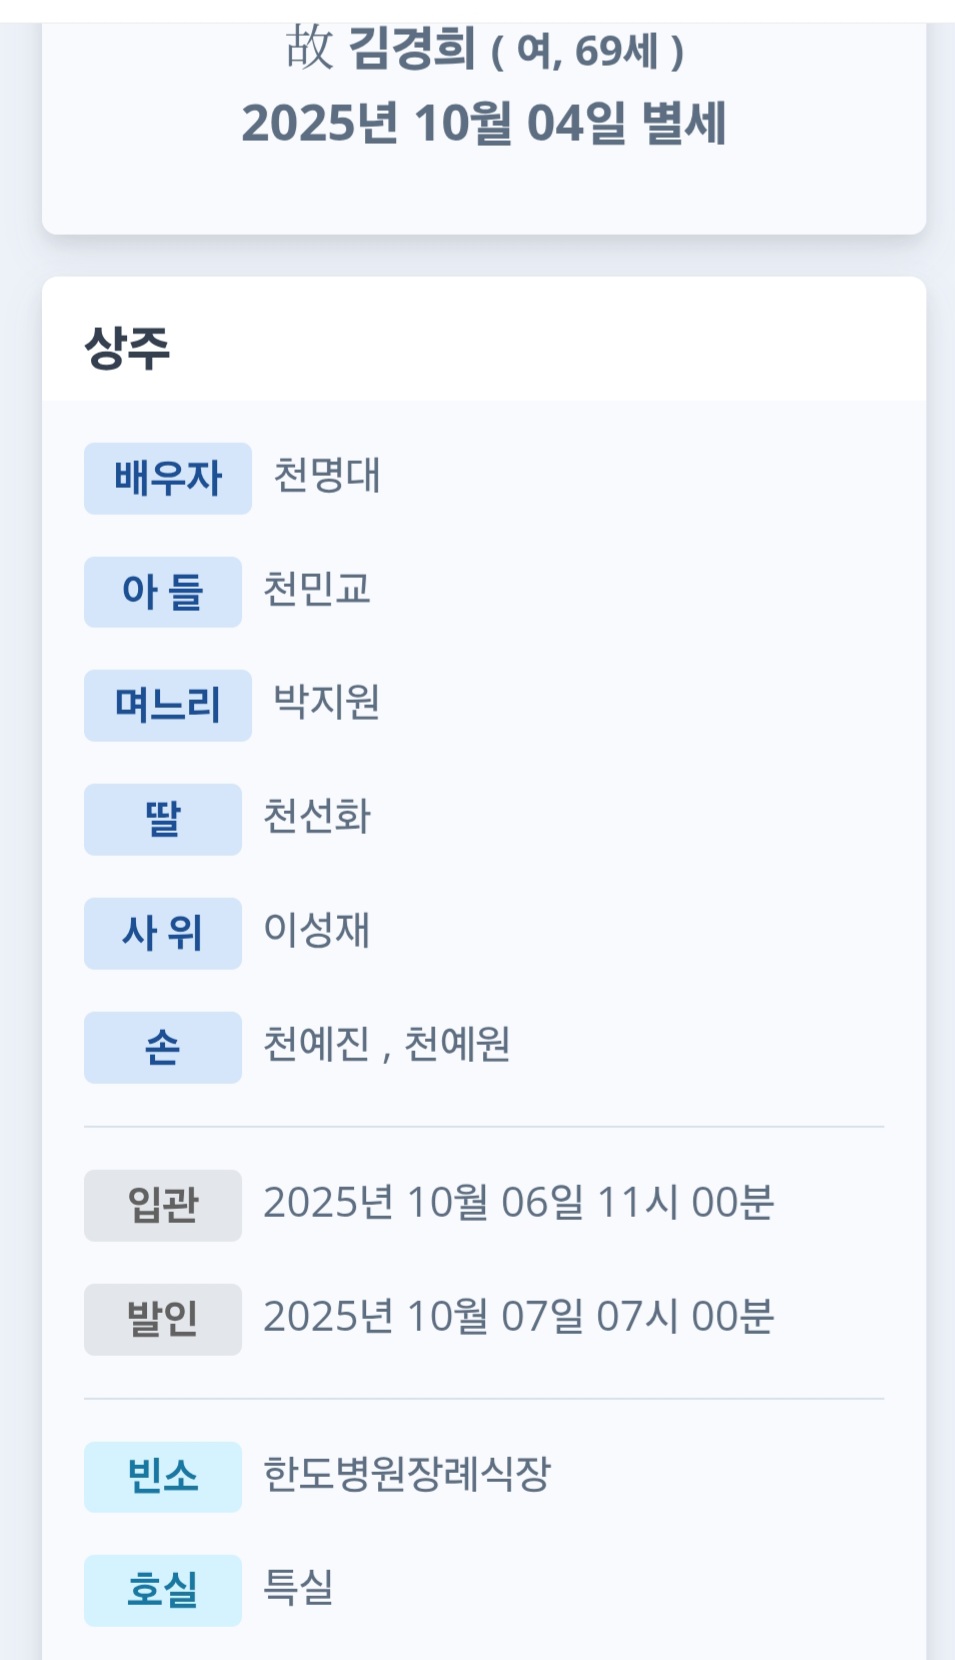Tap the 딸 label badge

click(162, 819)
